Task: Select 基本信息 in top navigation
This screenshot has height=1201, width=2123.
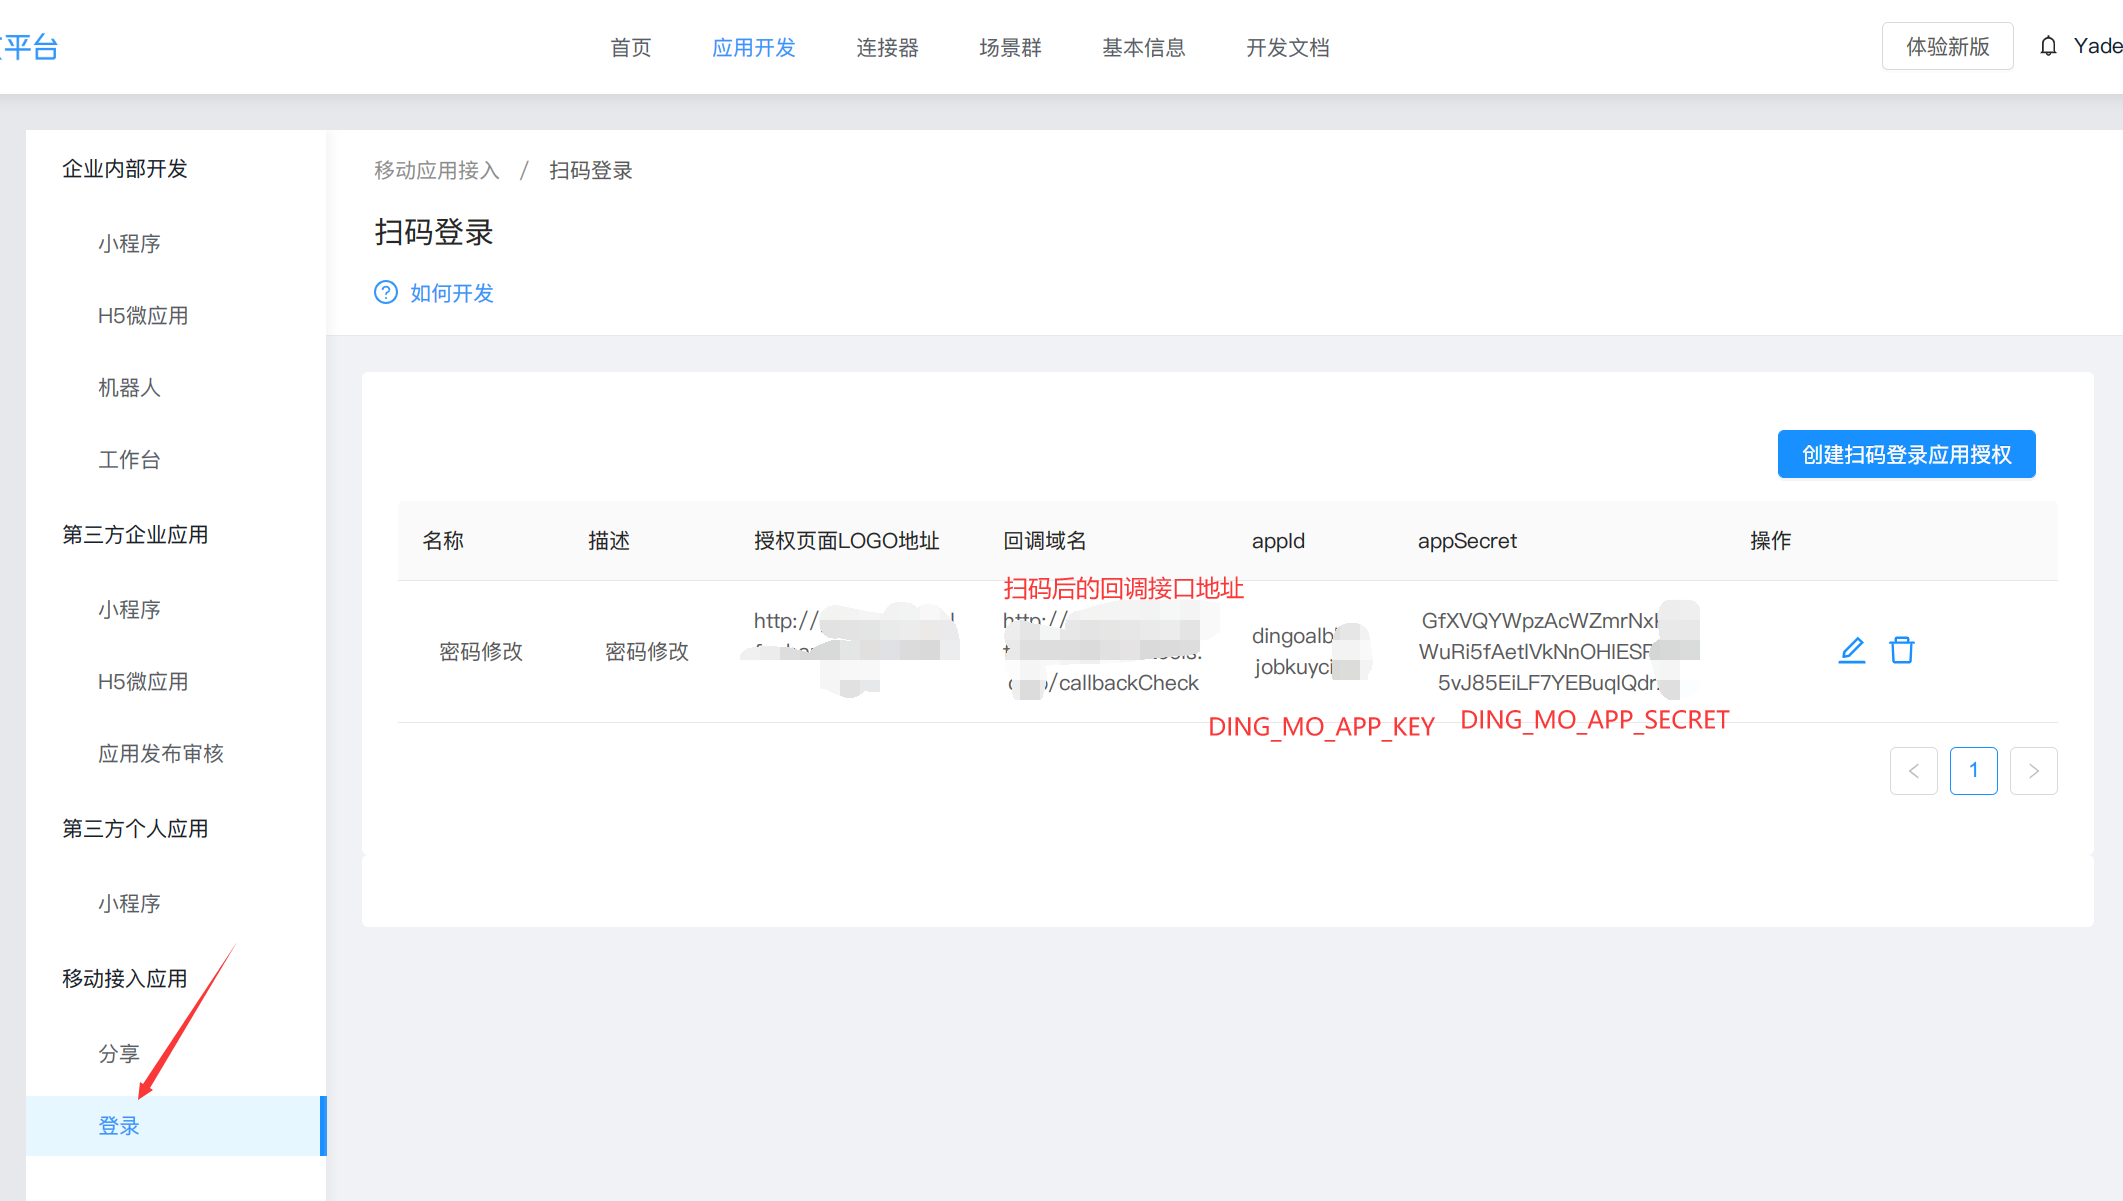Action: 1143,48
